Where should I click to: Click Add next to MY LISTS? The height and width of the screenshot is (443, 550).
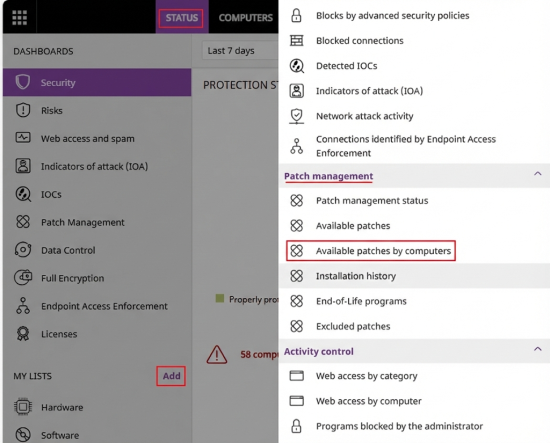point(171,376)
